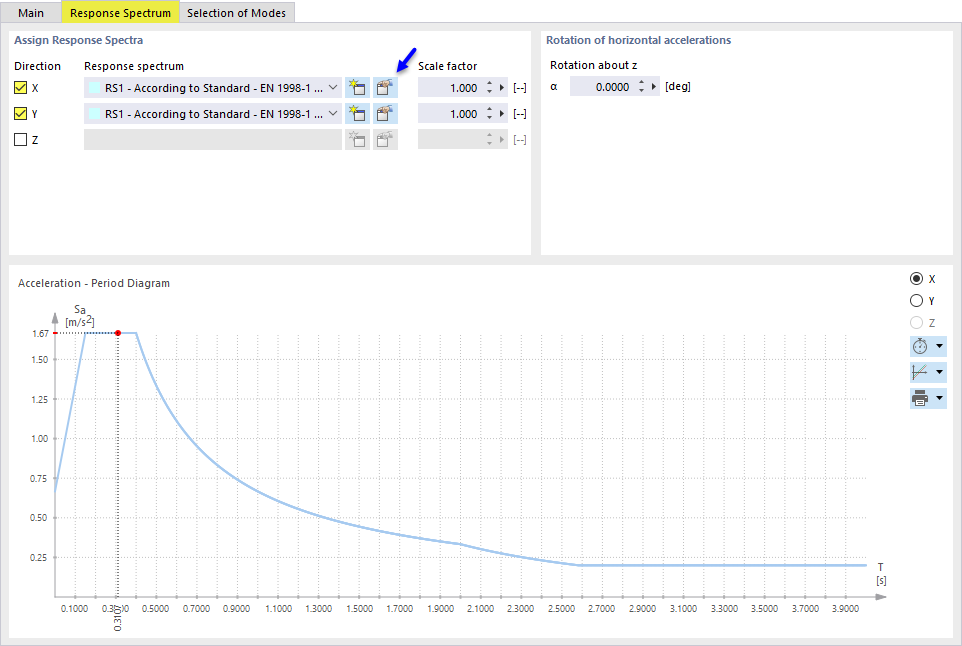Click the 2.1000 period axis label
Screen dimensions: 962x646
pos(480,609)
